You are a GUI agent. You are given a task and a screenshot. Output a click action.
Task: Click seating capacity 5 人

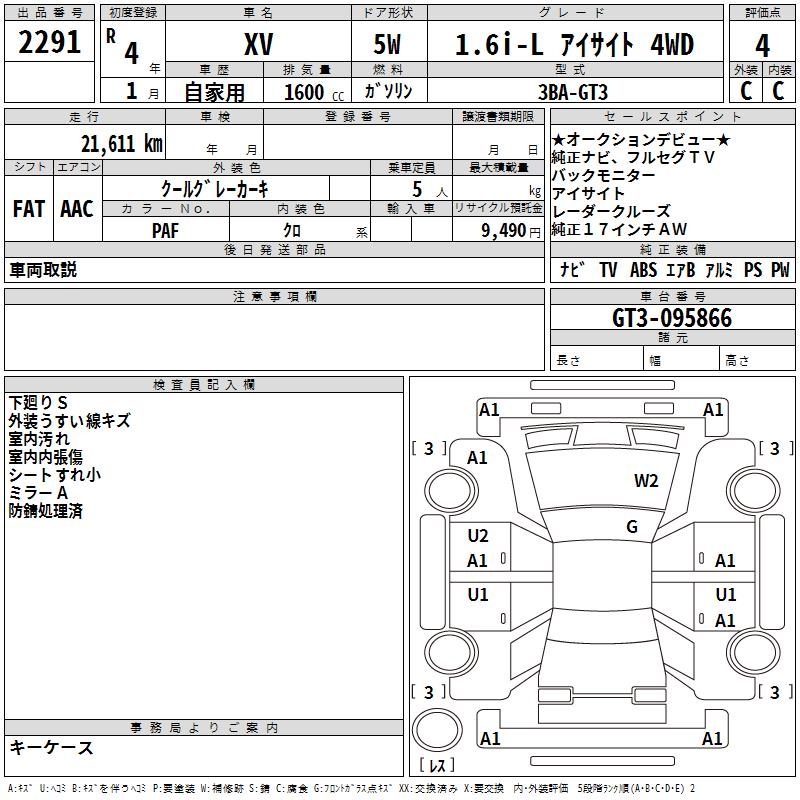point(430,189)
